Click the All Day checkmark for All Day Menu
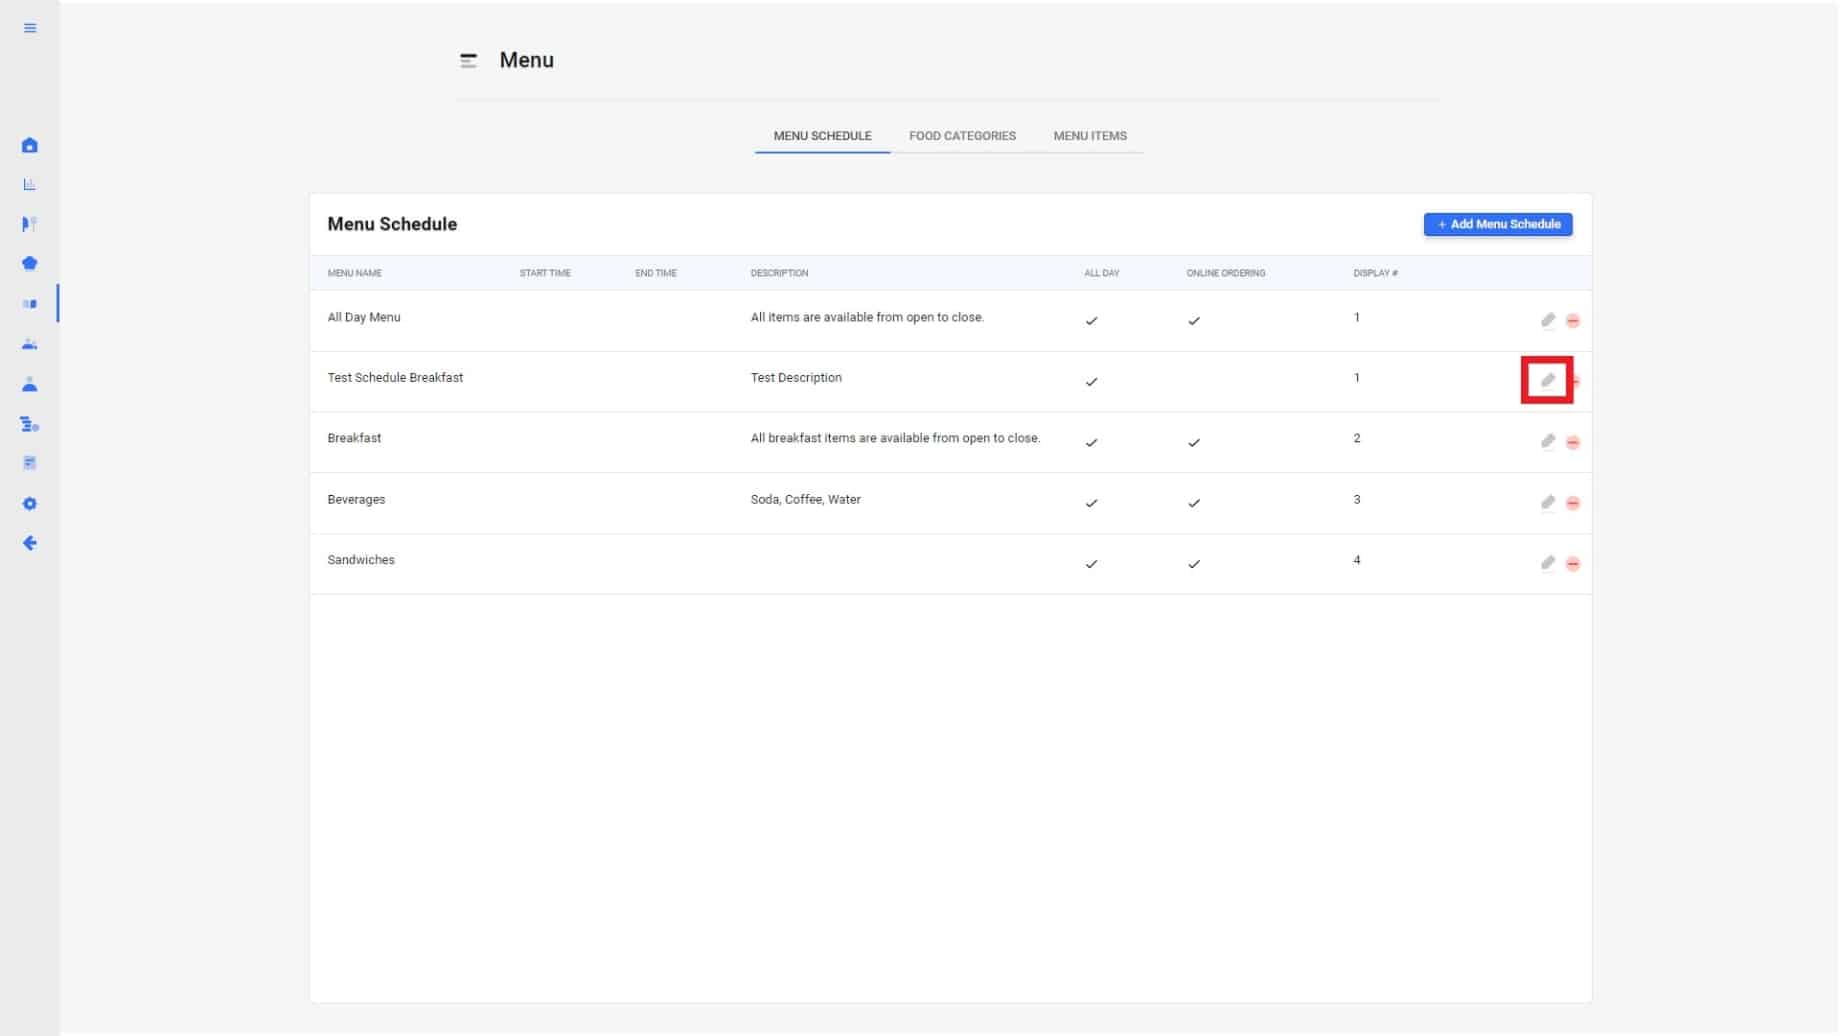 pyautogui.click(x=1092, y=321)
